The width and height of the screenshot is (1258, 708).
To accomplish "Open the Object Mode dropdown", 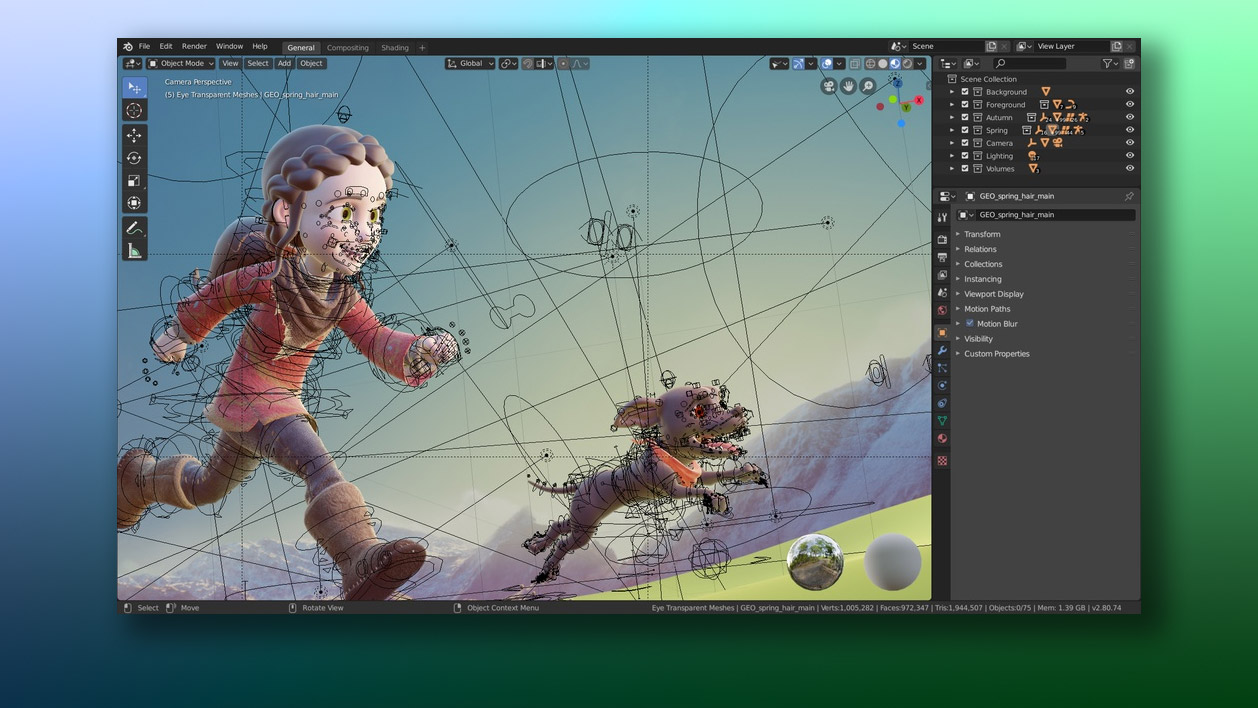I will (181, 63).
